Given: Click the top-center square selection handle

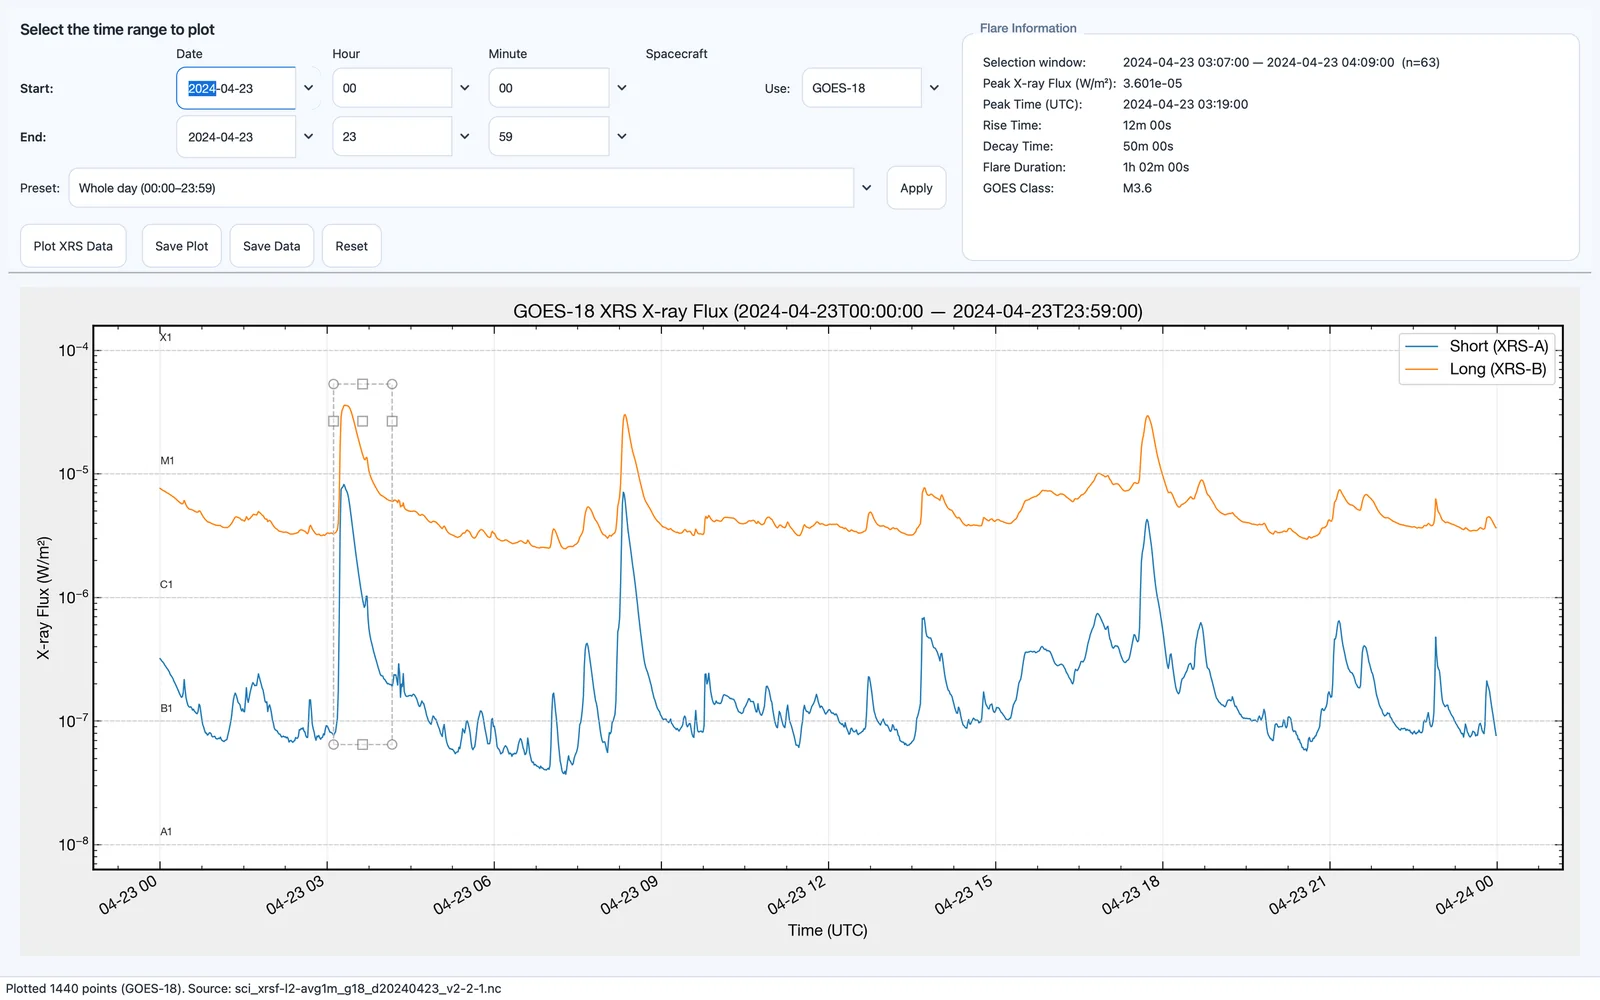Looking at the screenshot, I should coord(363,384).
